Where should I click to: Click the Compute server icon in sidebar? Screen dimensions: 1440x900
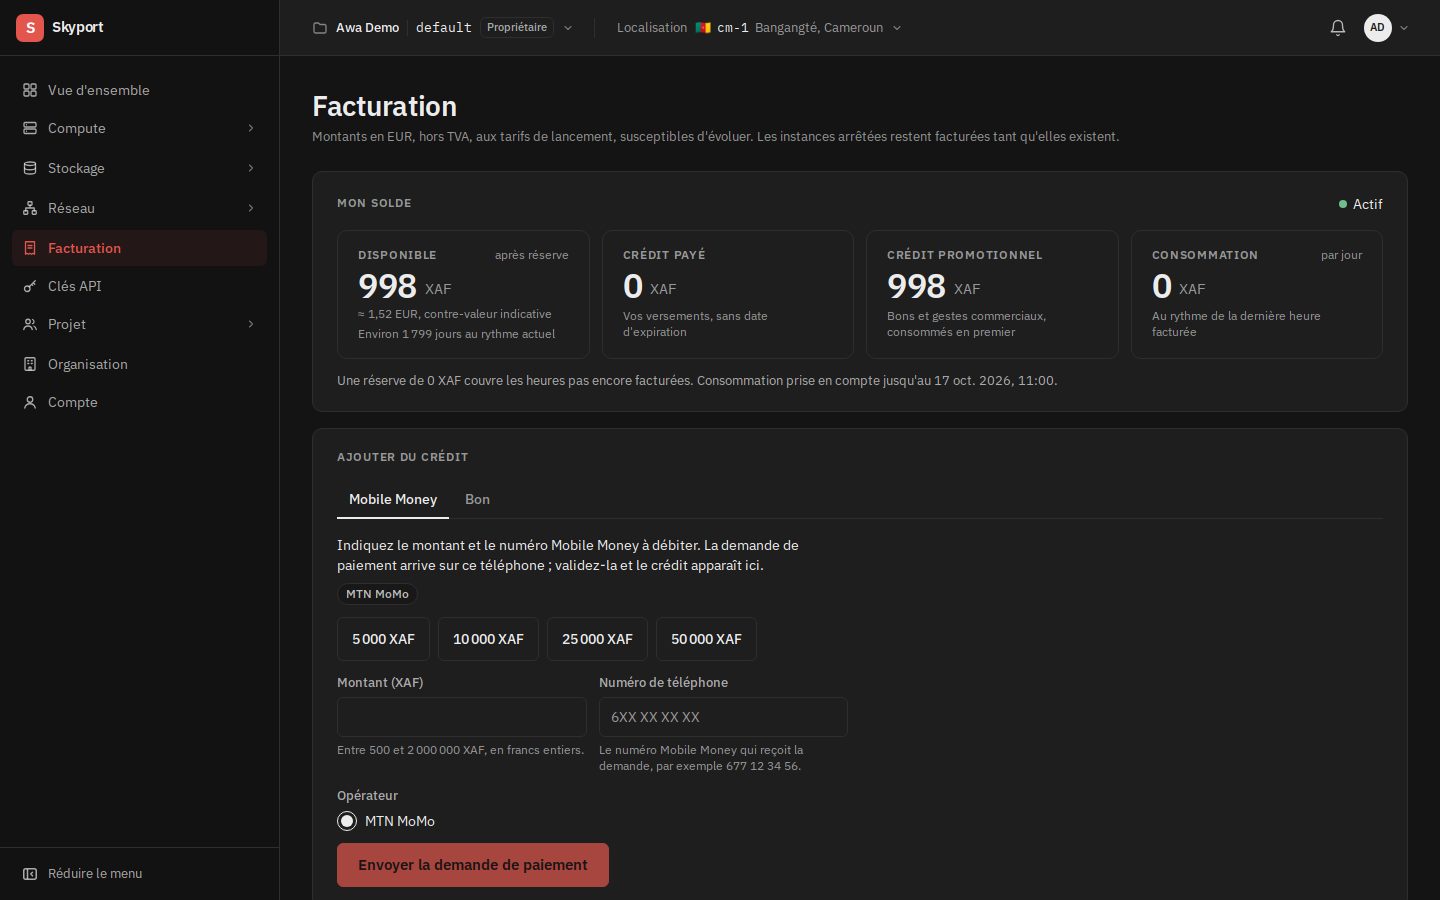[x=30, y=128]
